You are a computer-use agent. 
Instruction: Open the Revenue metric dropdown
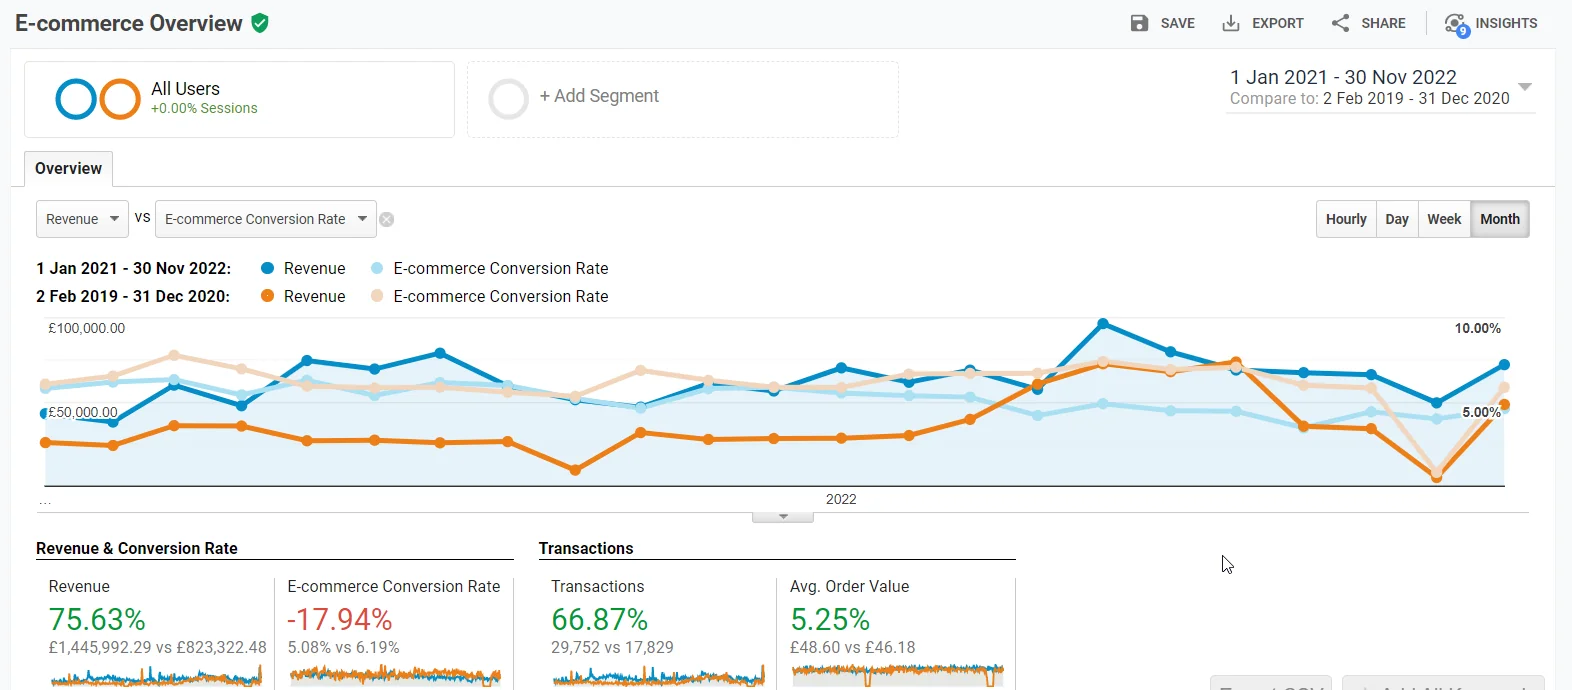(x=82, y=219)
